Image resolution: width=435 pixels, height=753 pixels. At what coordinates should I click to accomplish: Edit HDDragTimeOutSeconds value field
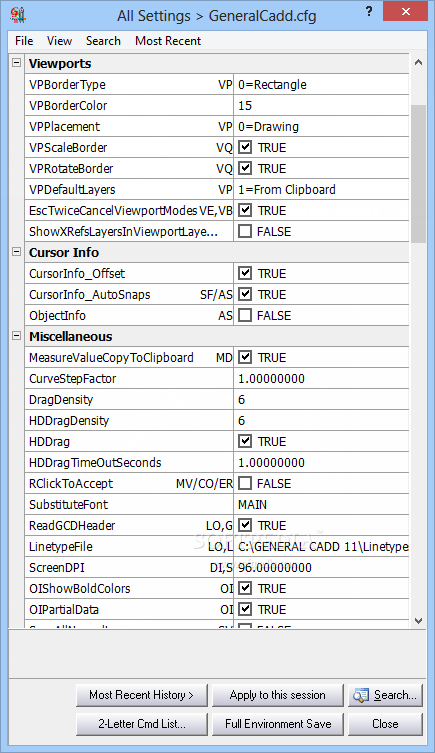click(x=321, y=462)
